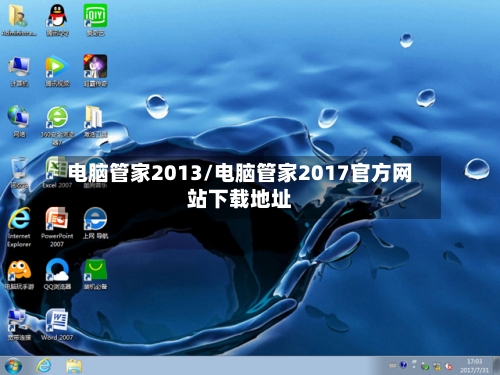Launch Tencent QQ penguin shortcut
Image resolution: width=500 pixels, height=375 pixels.
57,19
